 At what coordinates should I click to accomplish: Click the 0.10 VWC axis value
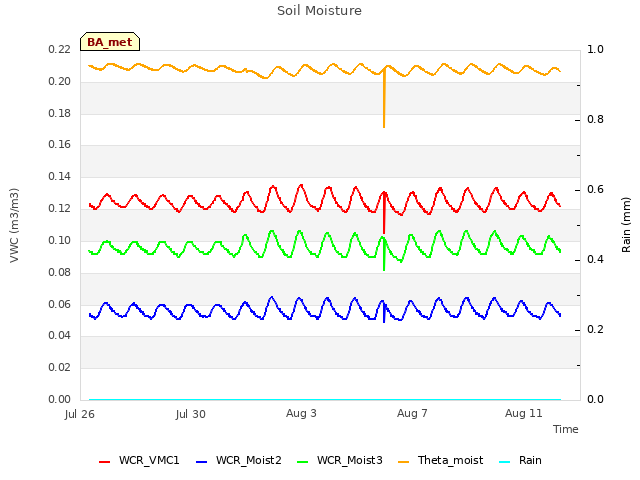(60, 240)
